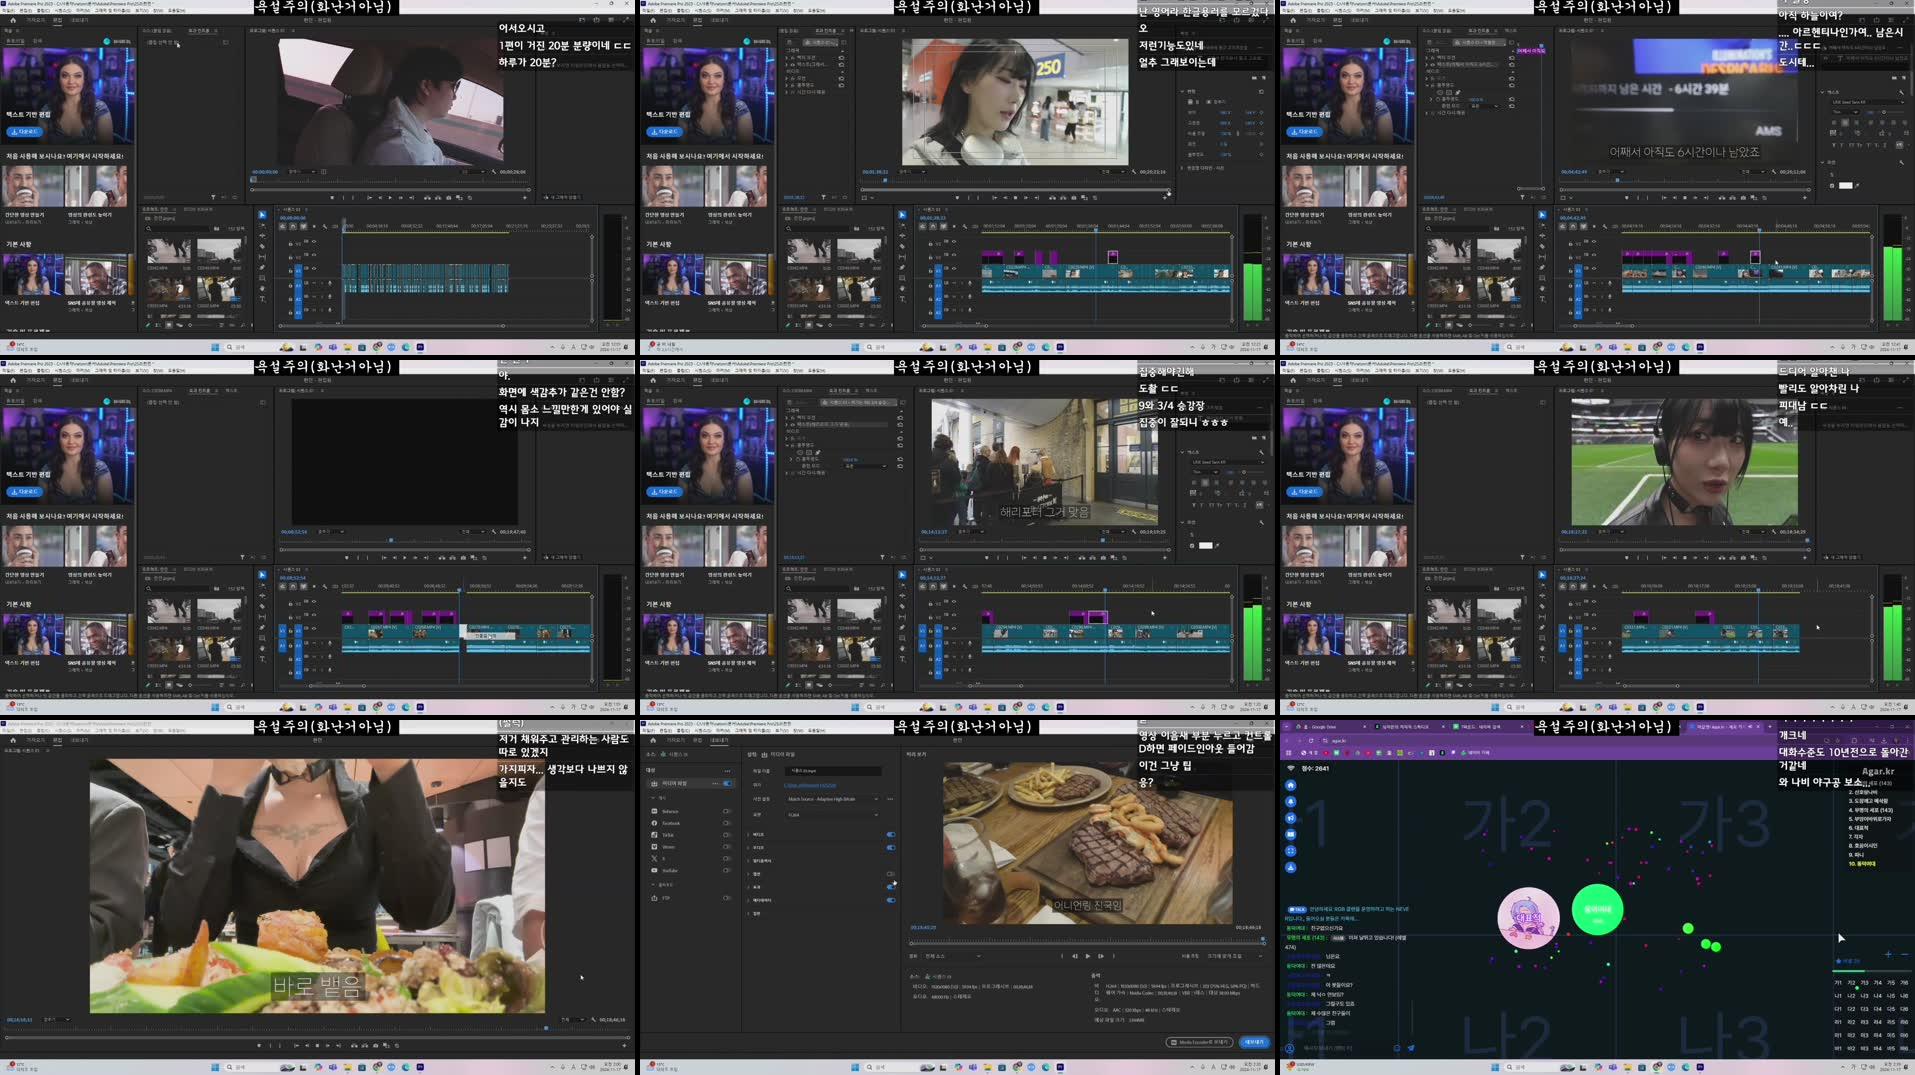
Task: Enable Facebook destination toggle
Action: [726, 823]
